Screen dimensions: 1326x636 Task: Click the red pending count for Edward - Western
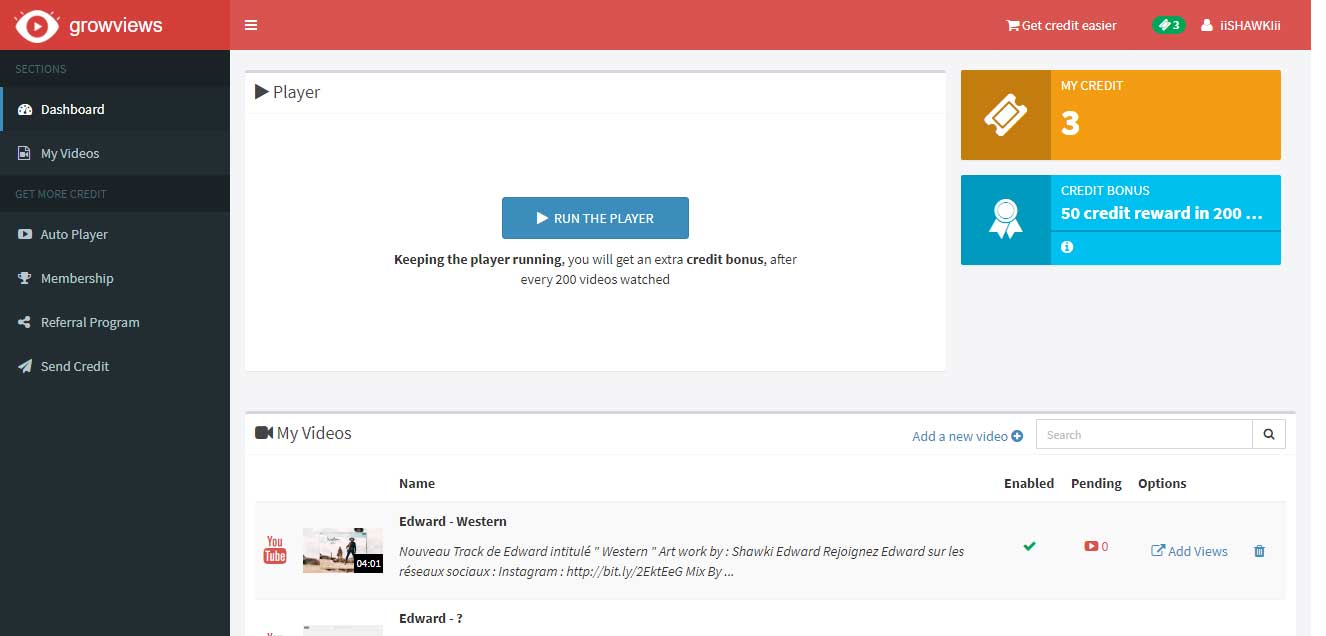(x=1096, y=546)
